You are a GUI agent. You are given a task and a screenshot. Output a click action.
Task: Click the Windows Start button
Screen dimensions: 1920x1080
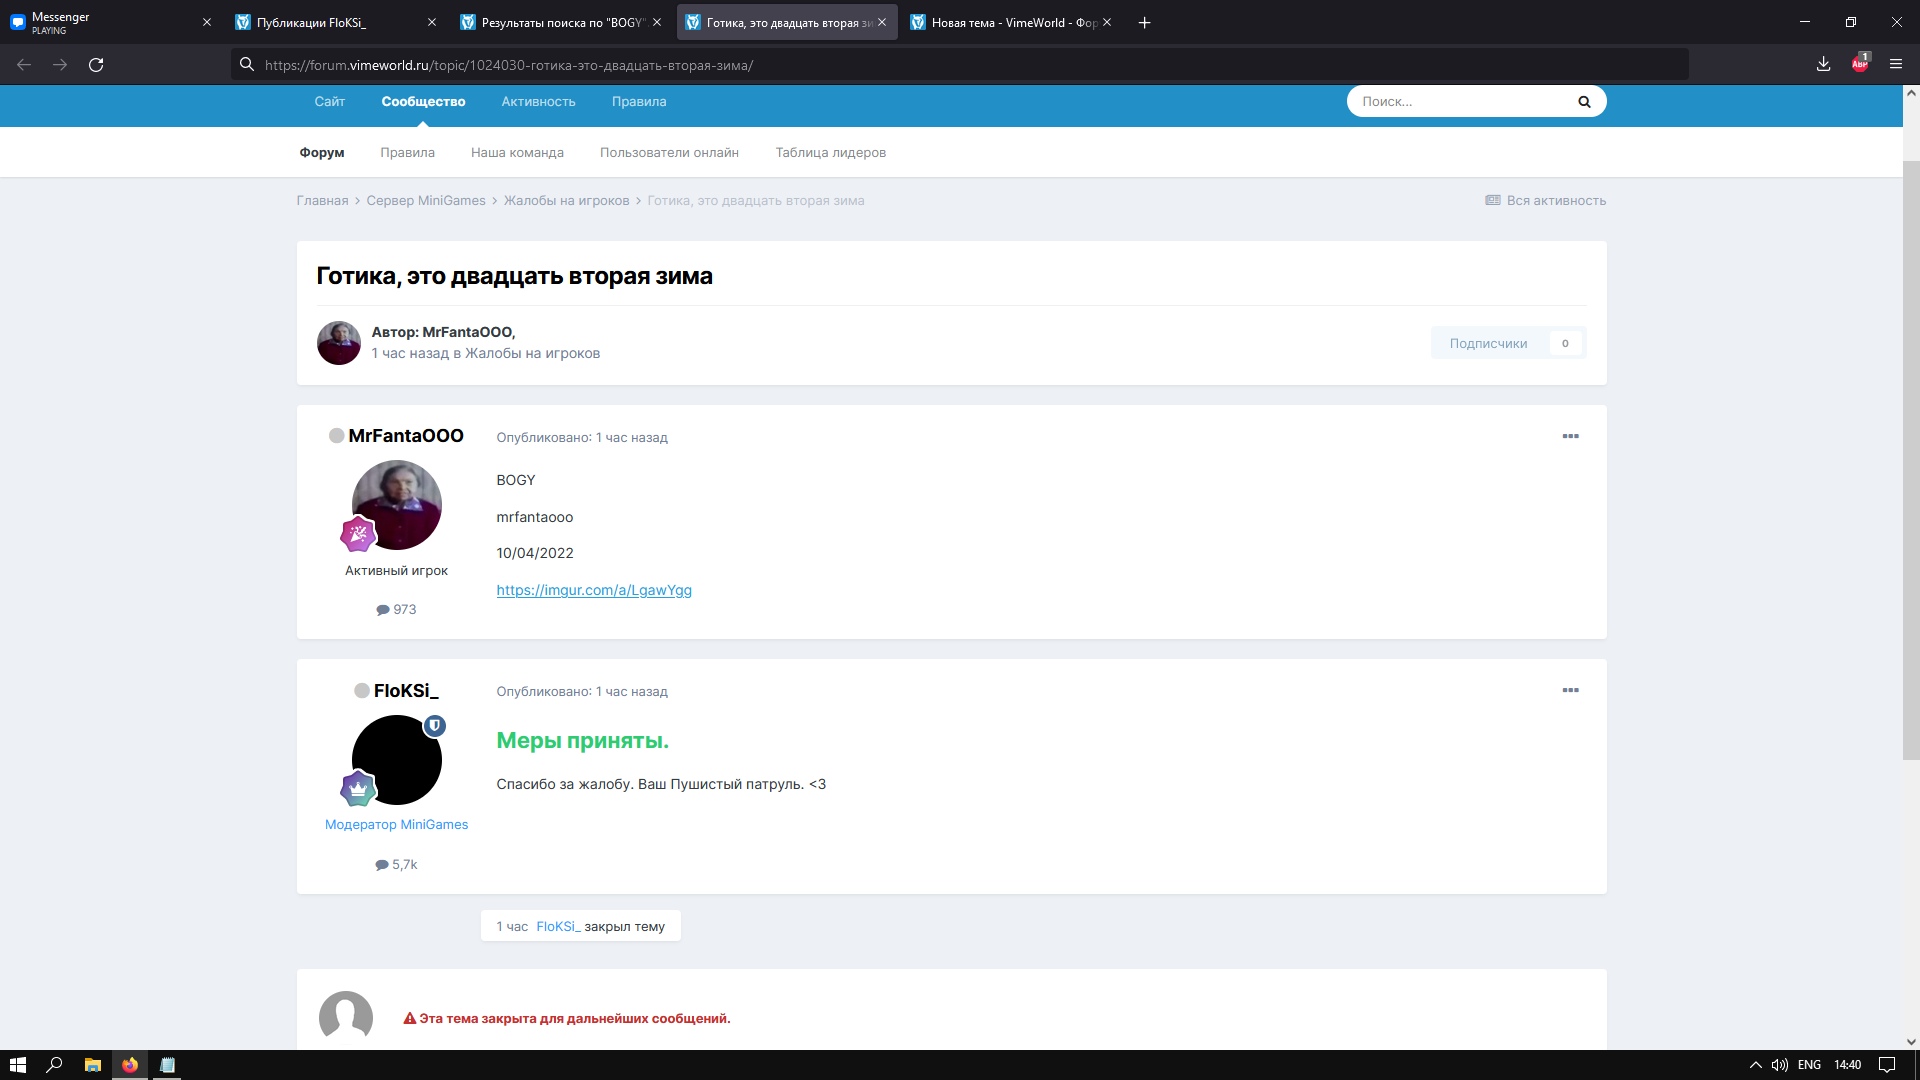[x=17, y=1065]
